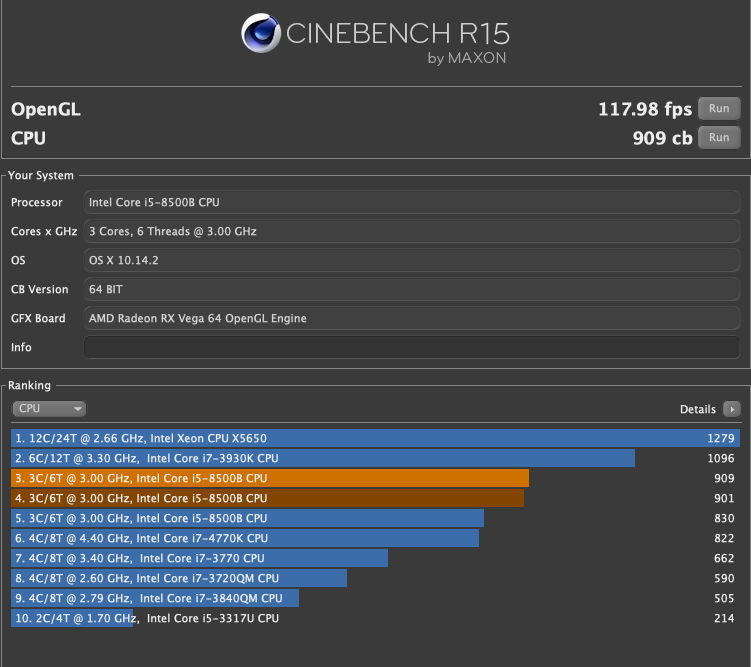The width and height of the screenshot is (751, 667).
Task: Click the OS field OS X 10.14.2
Action: coord(411,260)
